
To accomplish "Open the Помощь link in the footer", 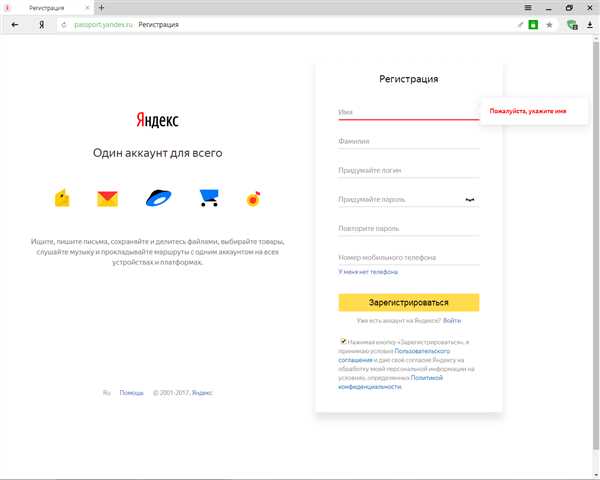I will [131, 393].
